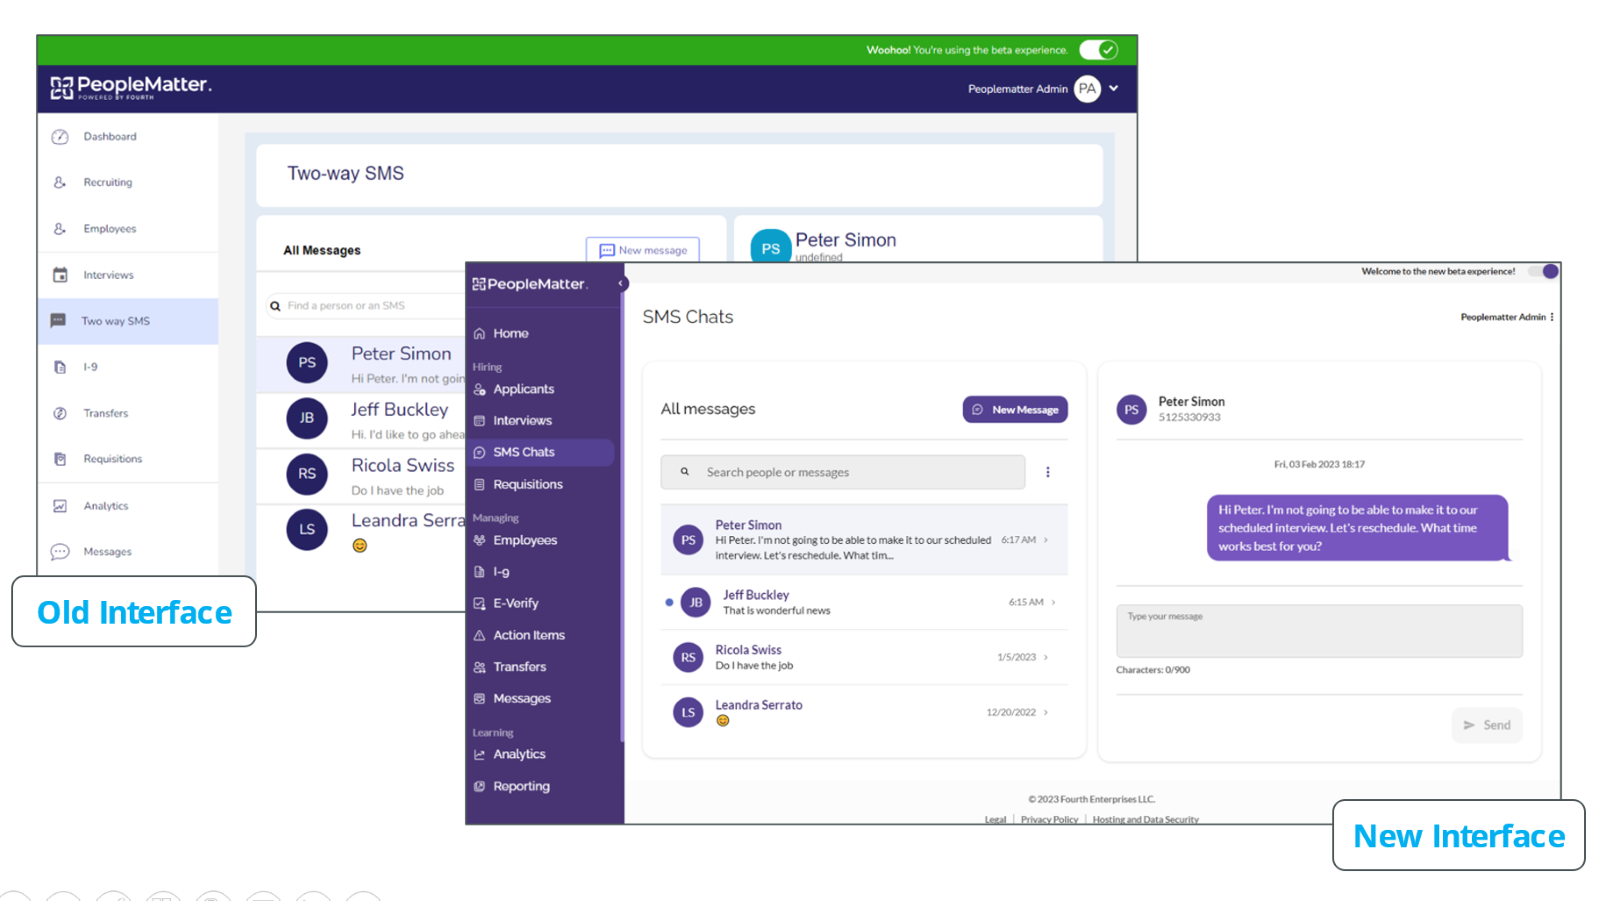Click the purple New Message button
Image resolution: width=1600 pixels, height=901 pixels.
[1015, 410]
